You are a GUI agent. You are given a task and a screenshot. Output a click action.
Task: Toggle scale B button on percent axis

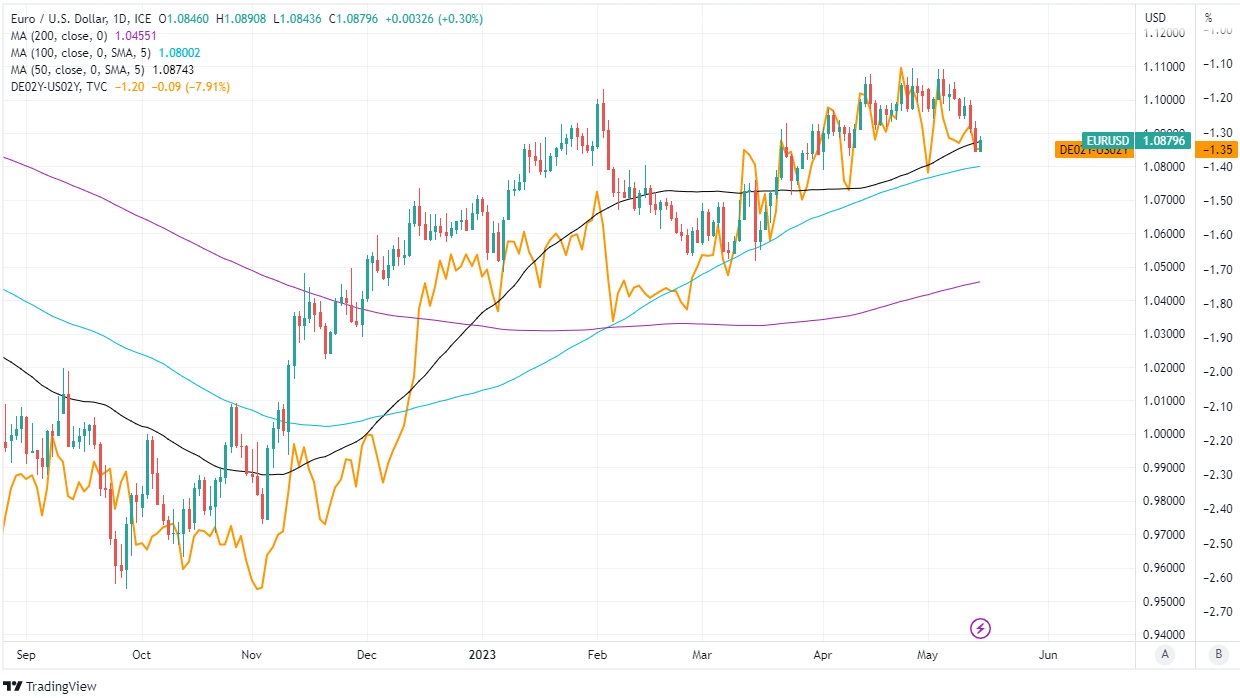[1217, 655]
